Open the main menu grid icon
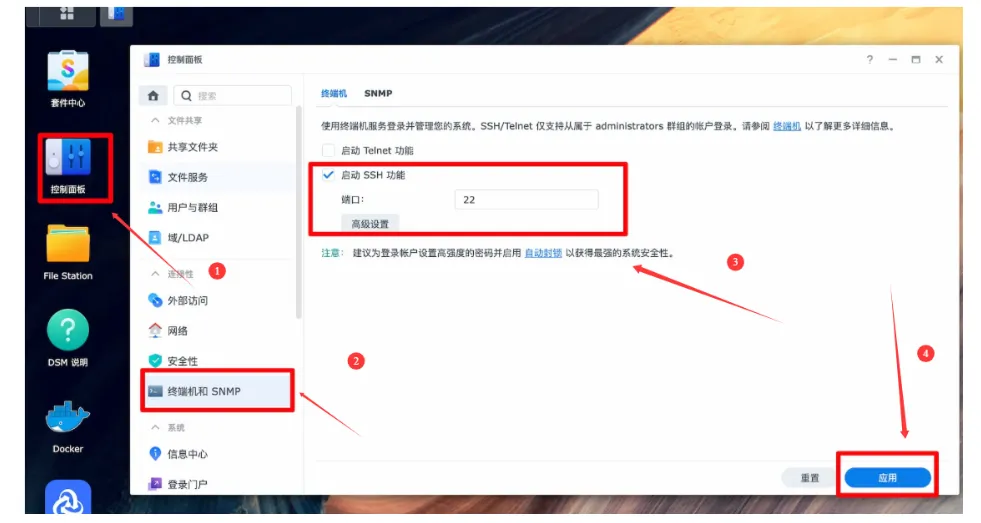981x523 pixels. [x=67, y=14]
